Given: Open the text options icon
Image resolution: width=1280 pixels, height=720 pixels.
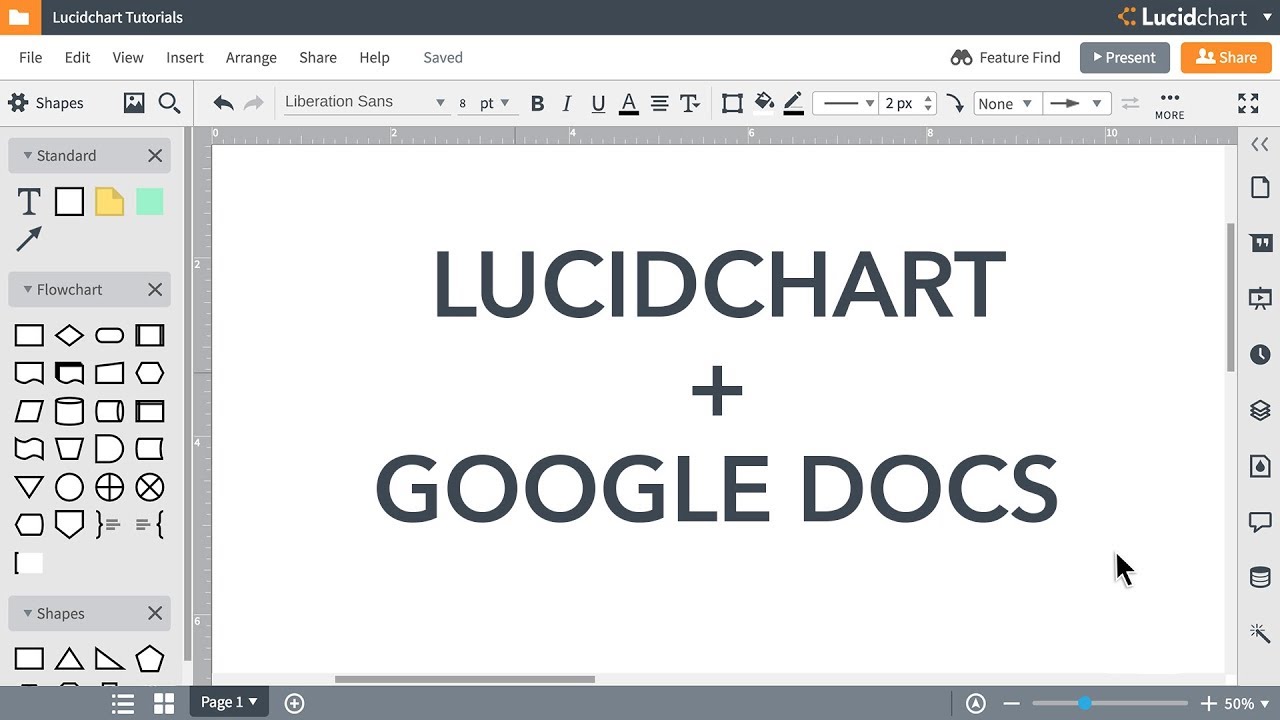Looking at the screenshot, I should click(690, 103).
